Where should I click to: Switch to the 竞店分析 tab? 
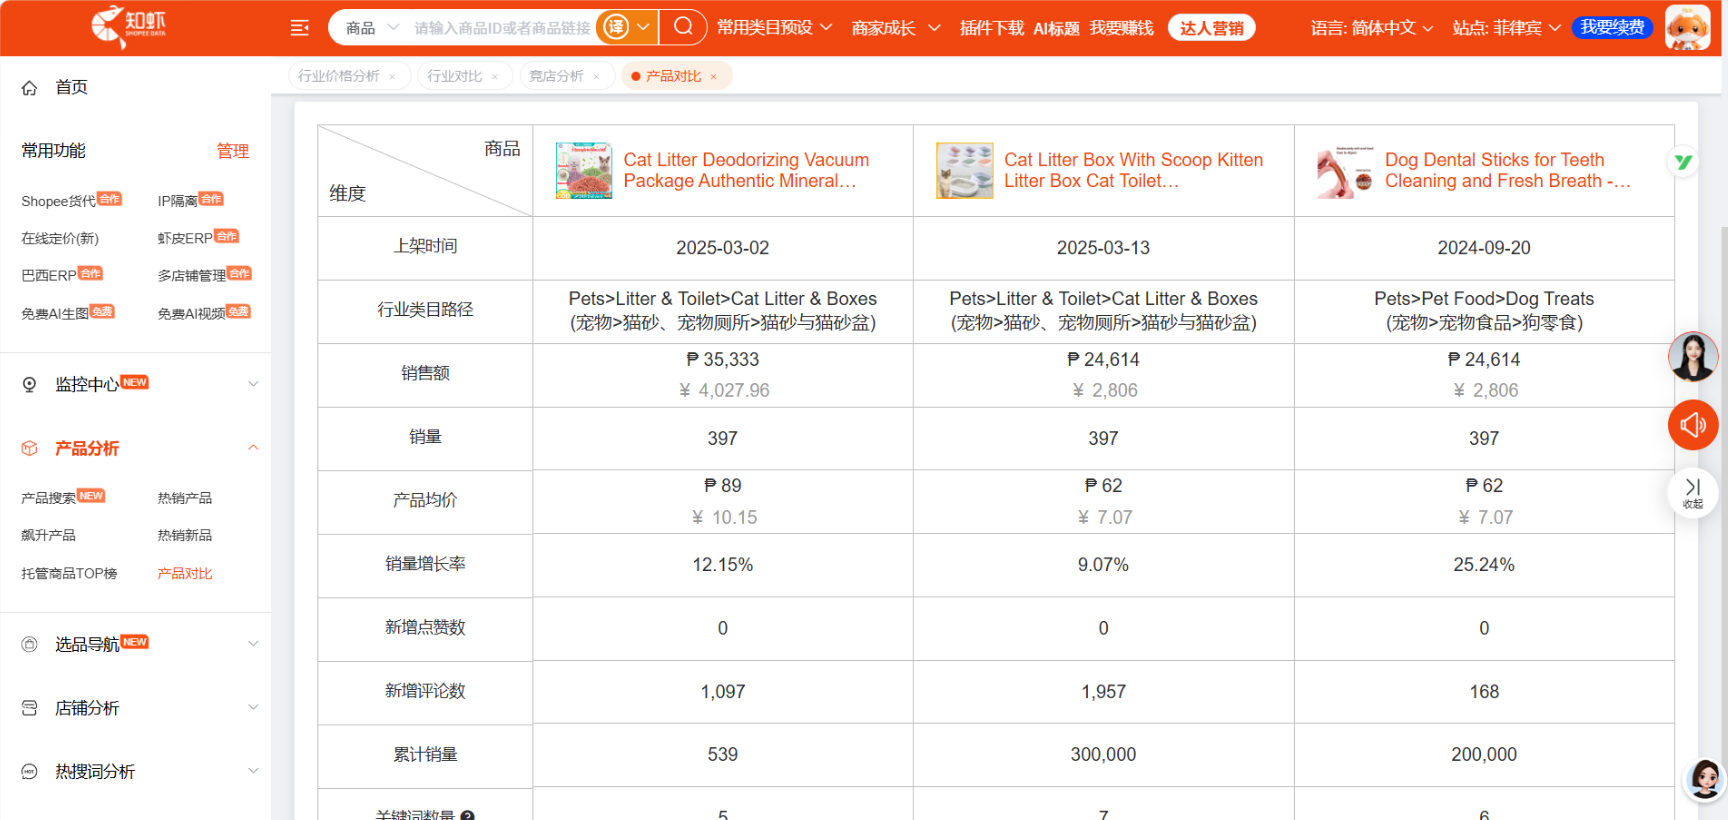[556, 76]
